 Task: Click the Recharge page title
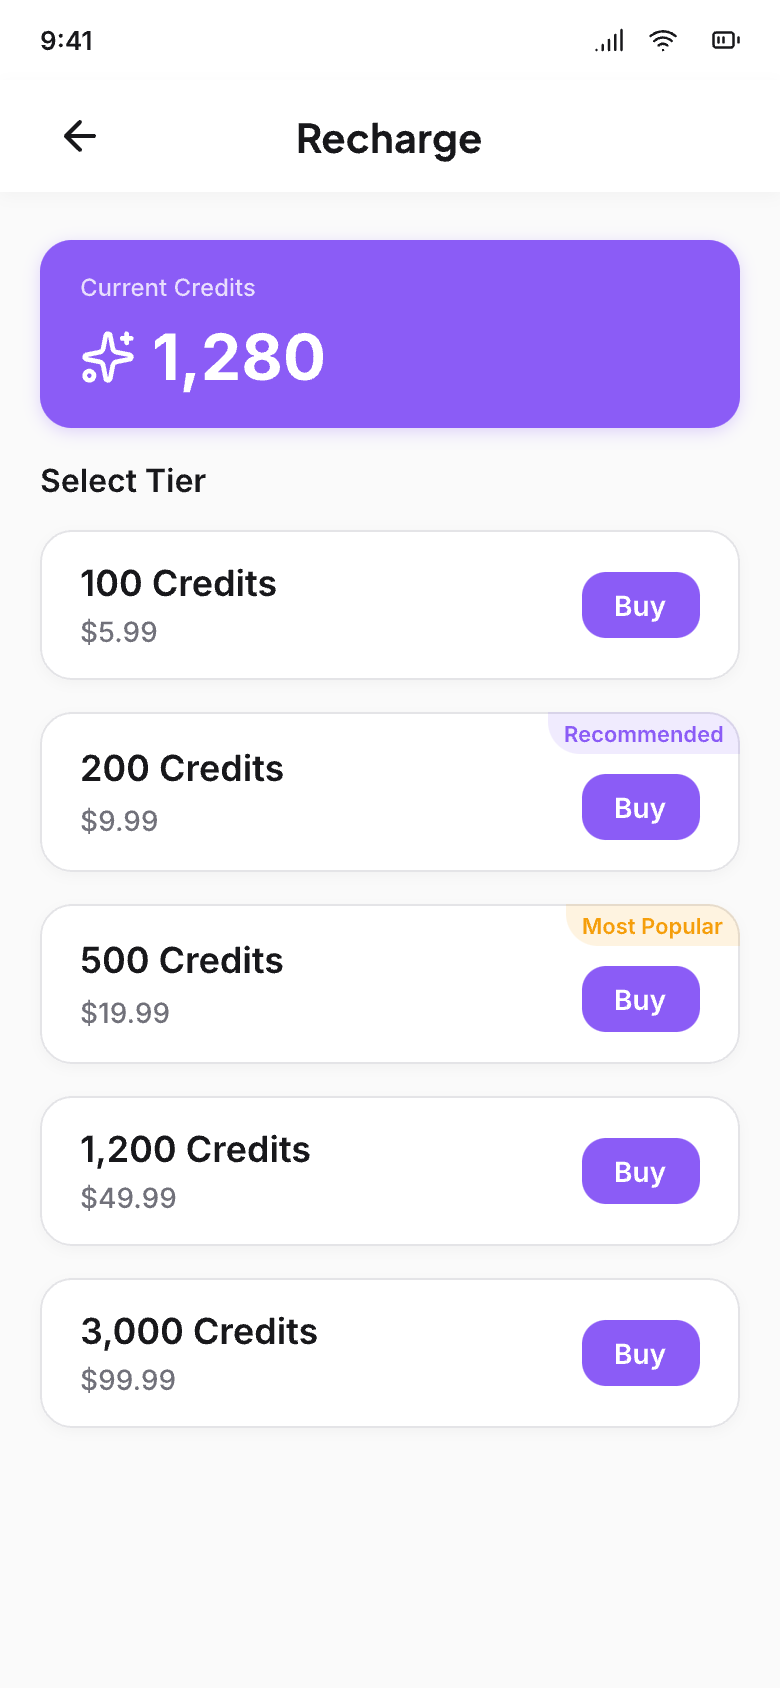click(389, 139)
